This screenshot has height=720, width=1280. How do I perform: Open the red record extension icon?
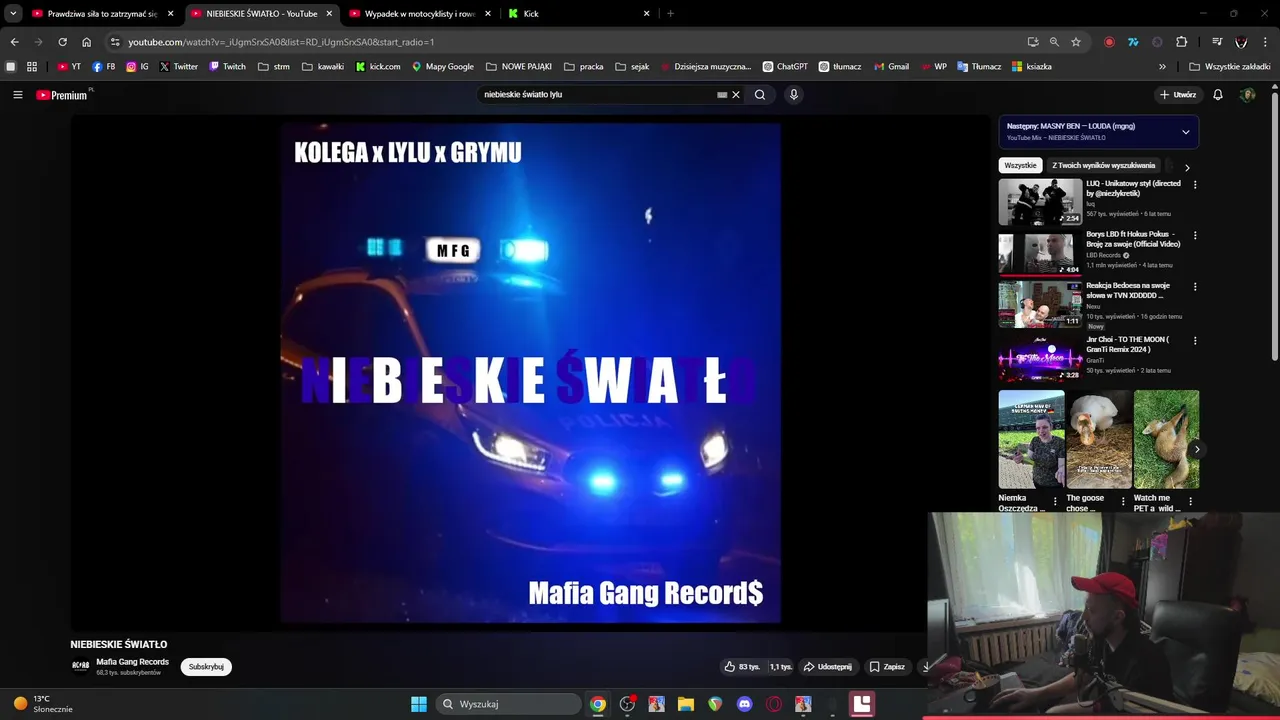pos(1109,42)
